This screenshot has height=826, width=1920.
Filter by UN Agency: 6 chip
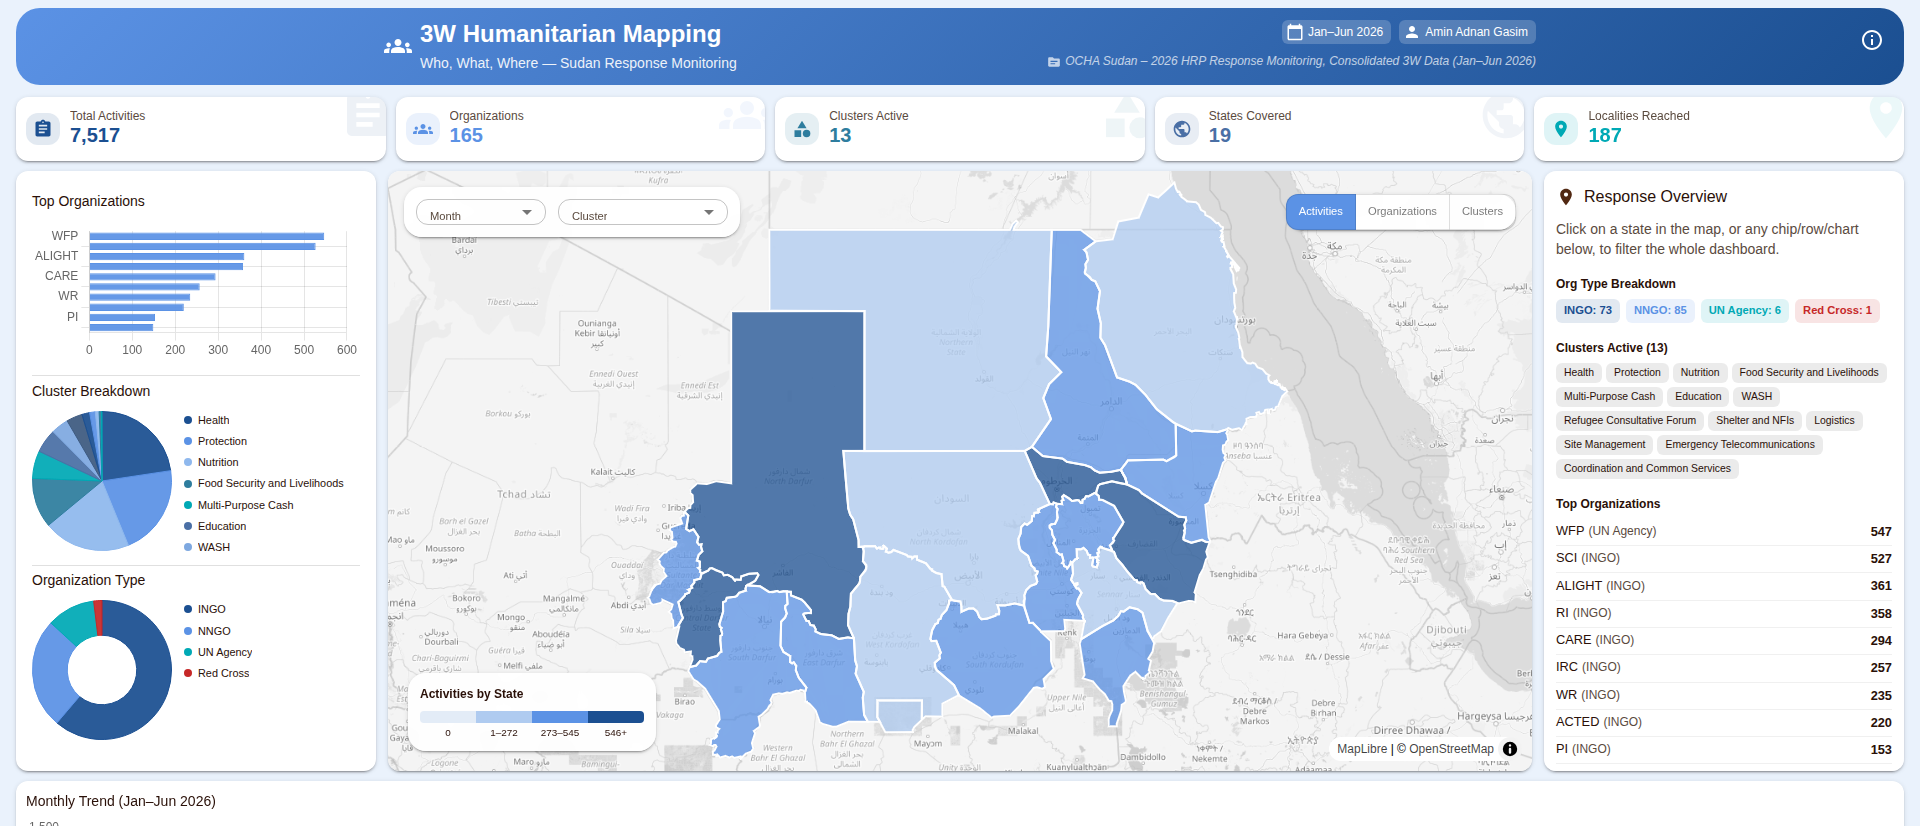(1745, 311)
